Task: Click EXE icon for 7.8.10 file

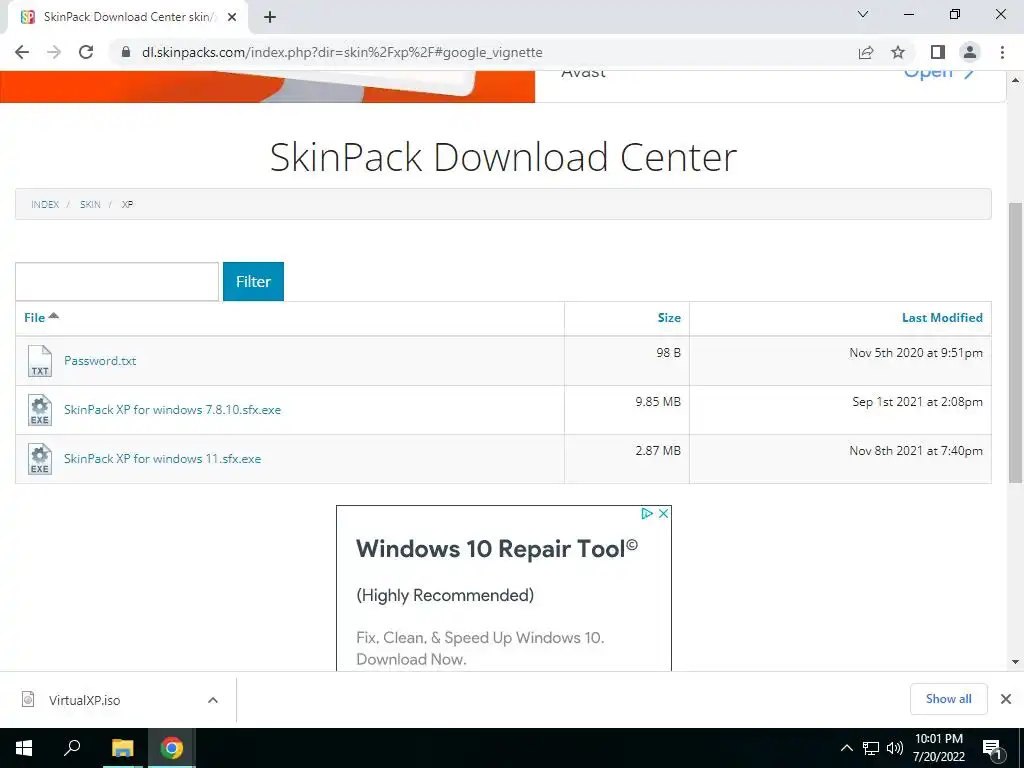Action: [x=40, y=410]
